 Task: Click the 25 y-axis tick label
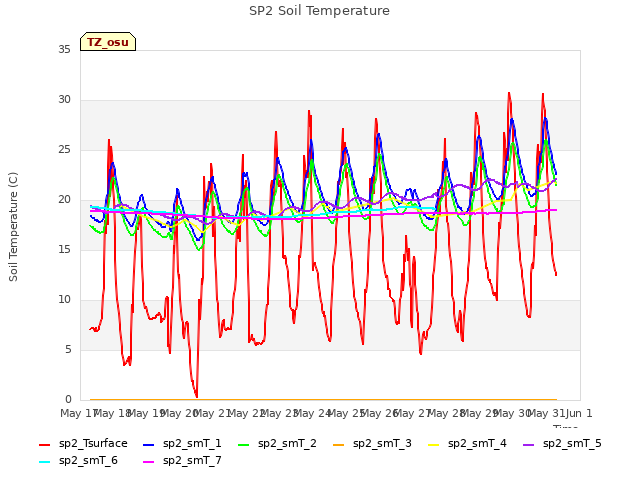coord(64,149)
